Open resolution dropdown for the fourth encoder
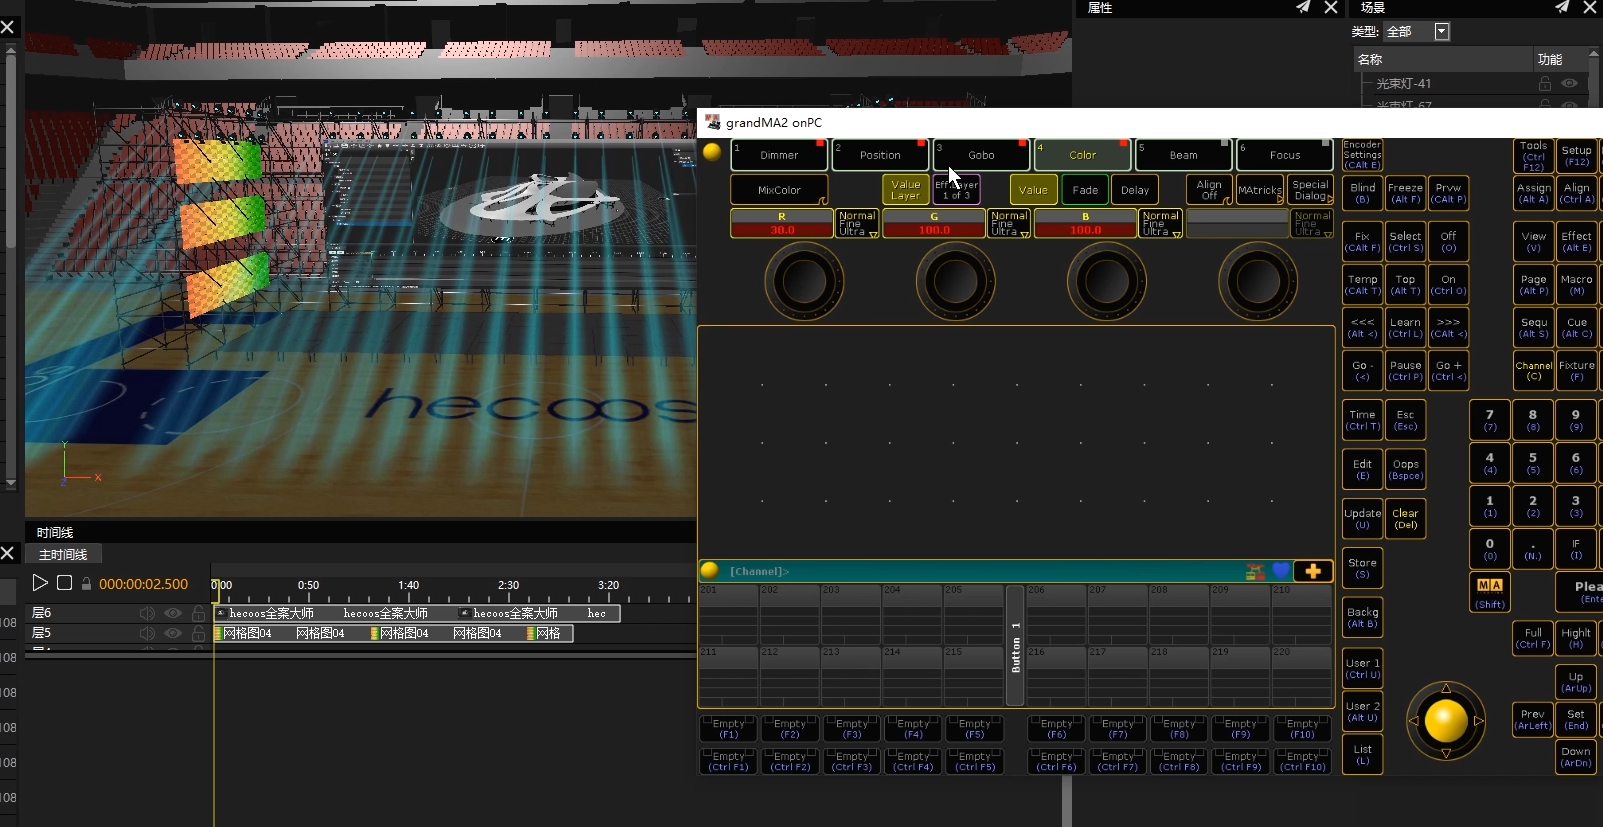The height and width of the screenshot is (827, 1603). [1312, 223]
